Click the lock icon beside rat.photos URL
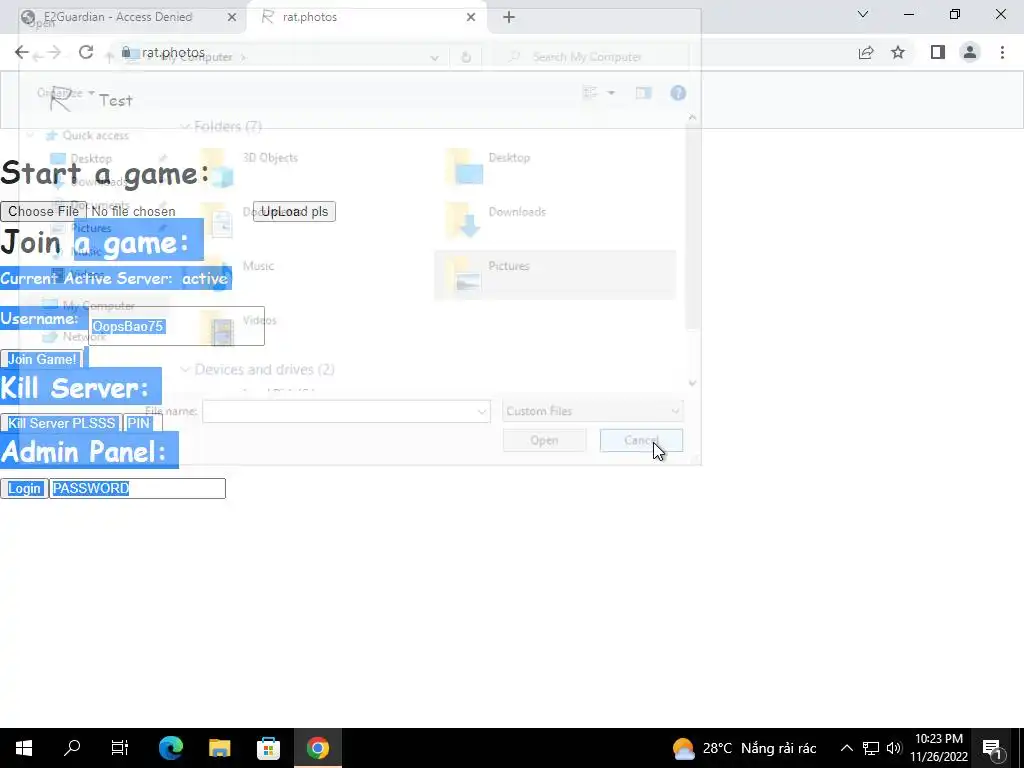This screenshot has height=768, width=1024. pyautogui.click(x=127, y=52)
